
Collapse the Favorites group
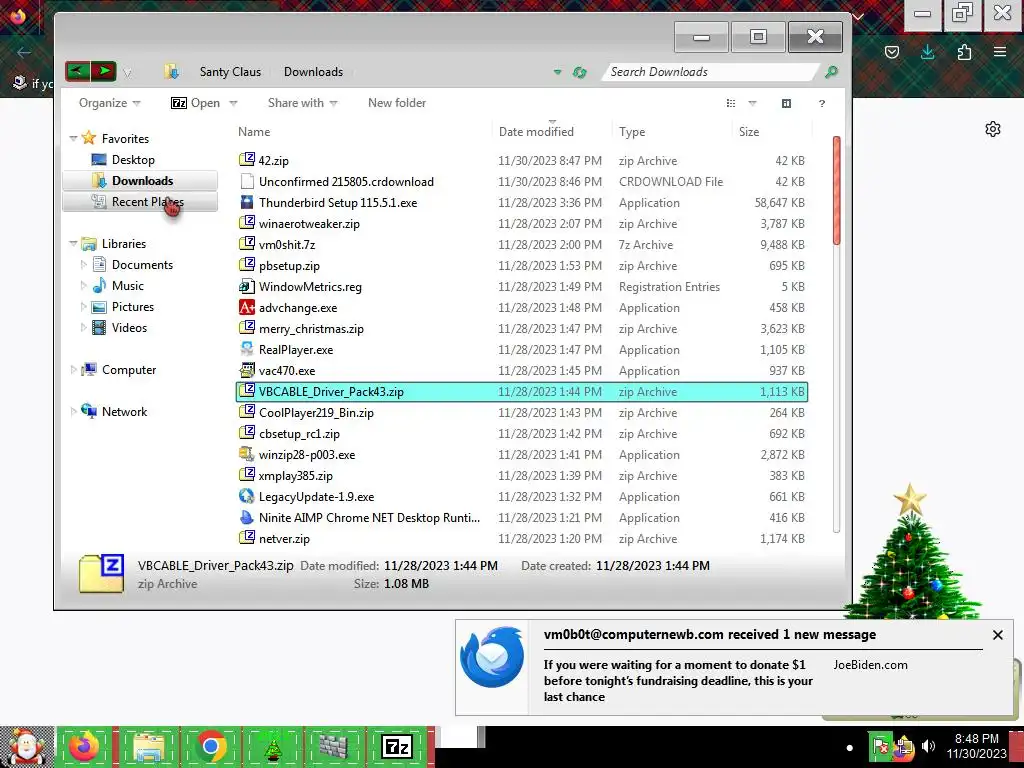click(x=73, y=138)
